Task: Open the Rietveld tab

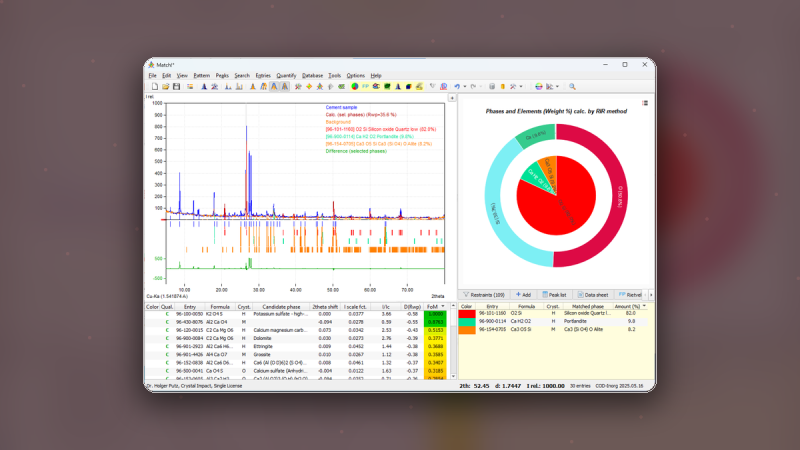Action: pyautogui.click(x=630, y=295)
